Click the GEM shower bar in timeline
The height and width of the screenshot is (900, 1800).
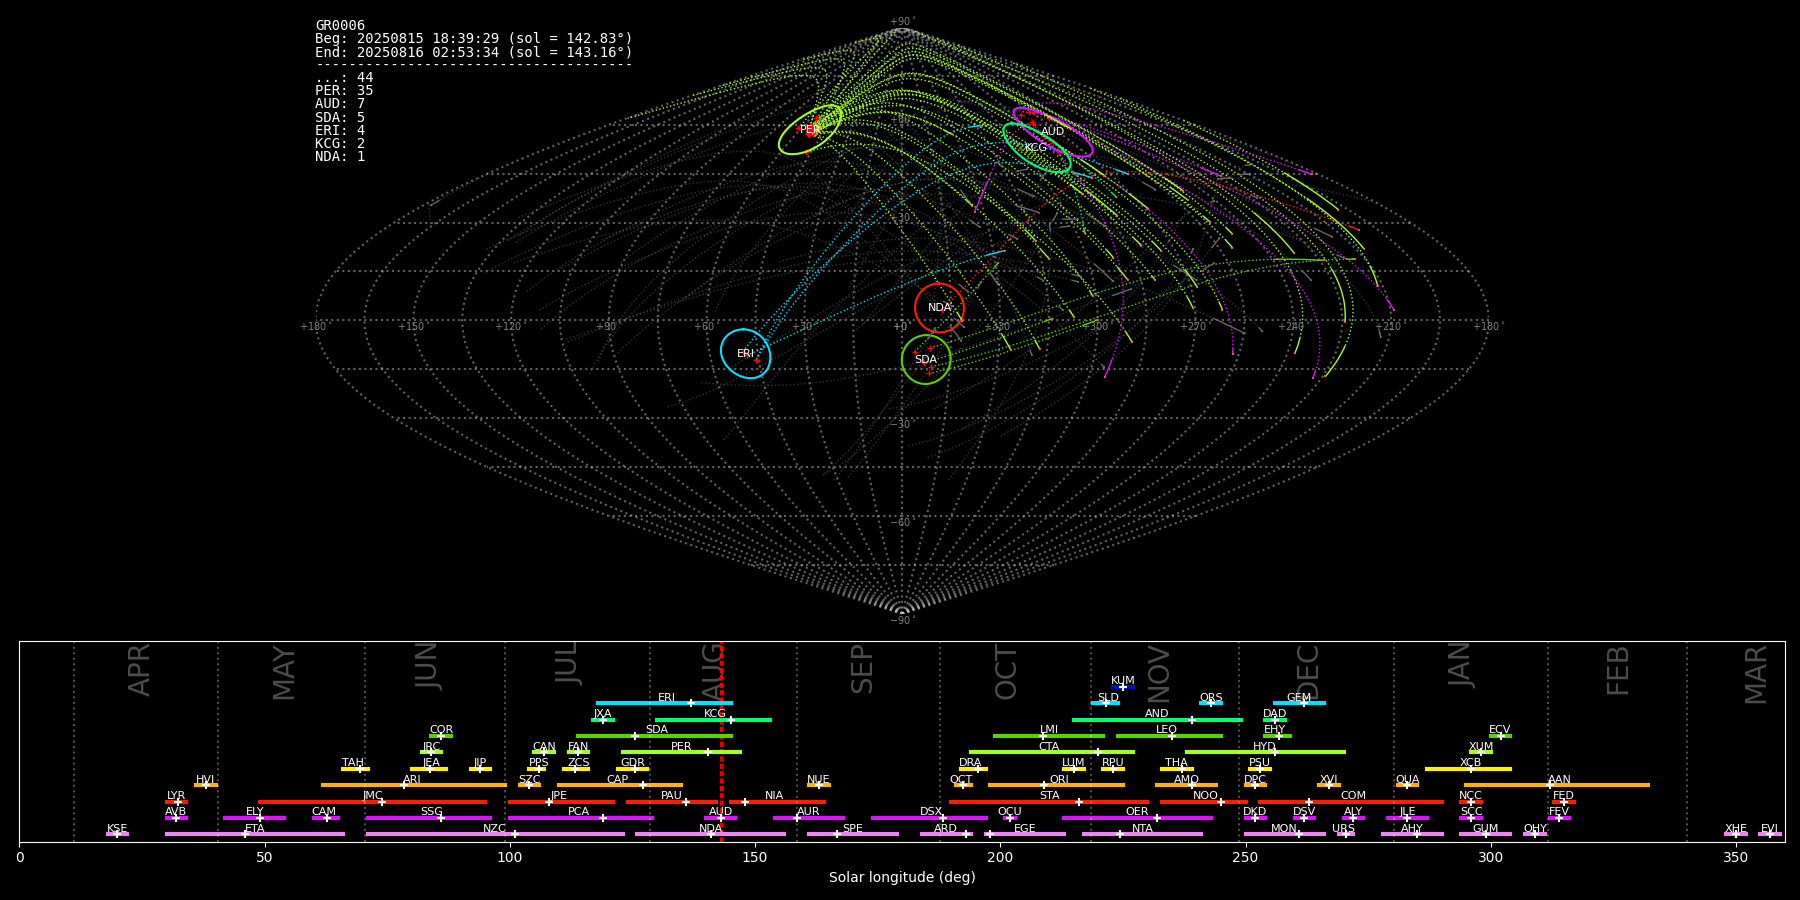pyautogui.click(x=1299, y=703)
